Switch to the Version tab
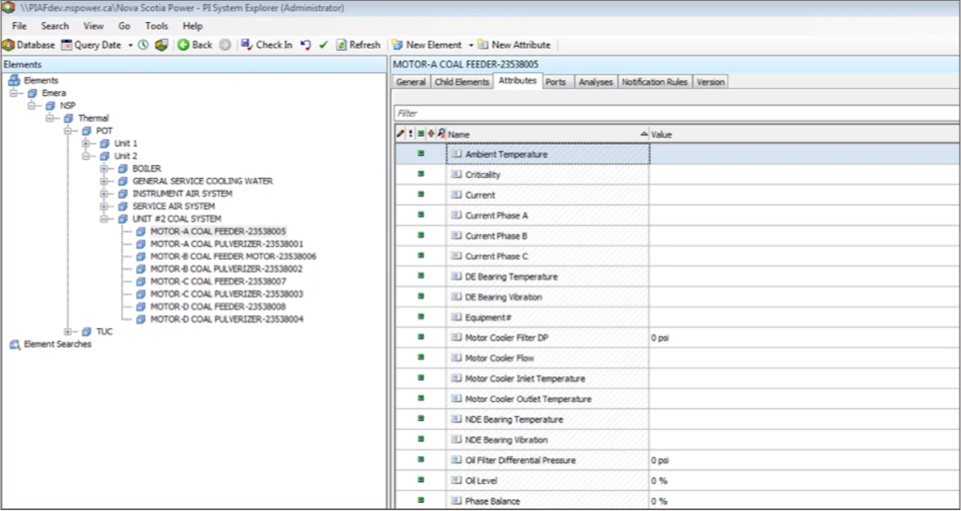Screen dimensions: 961x511 710,82
